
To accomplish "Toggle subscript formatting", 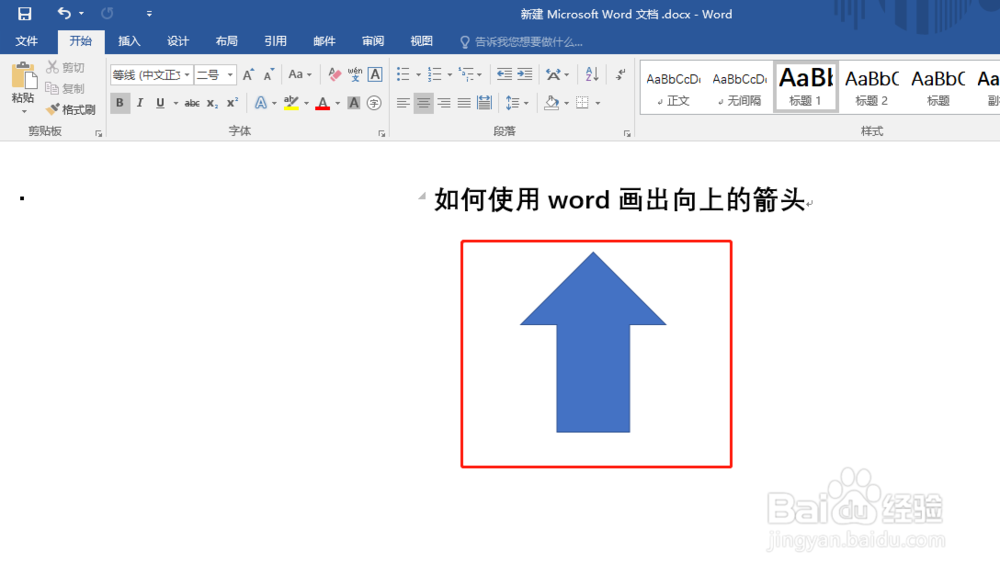I will pos(212,103).
